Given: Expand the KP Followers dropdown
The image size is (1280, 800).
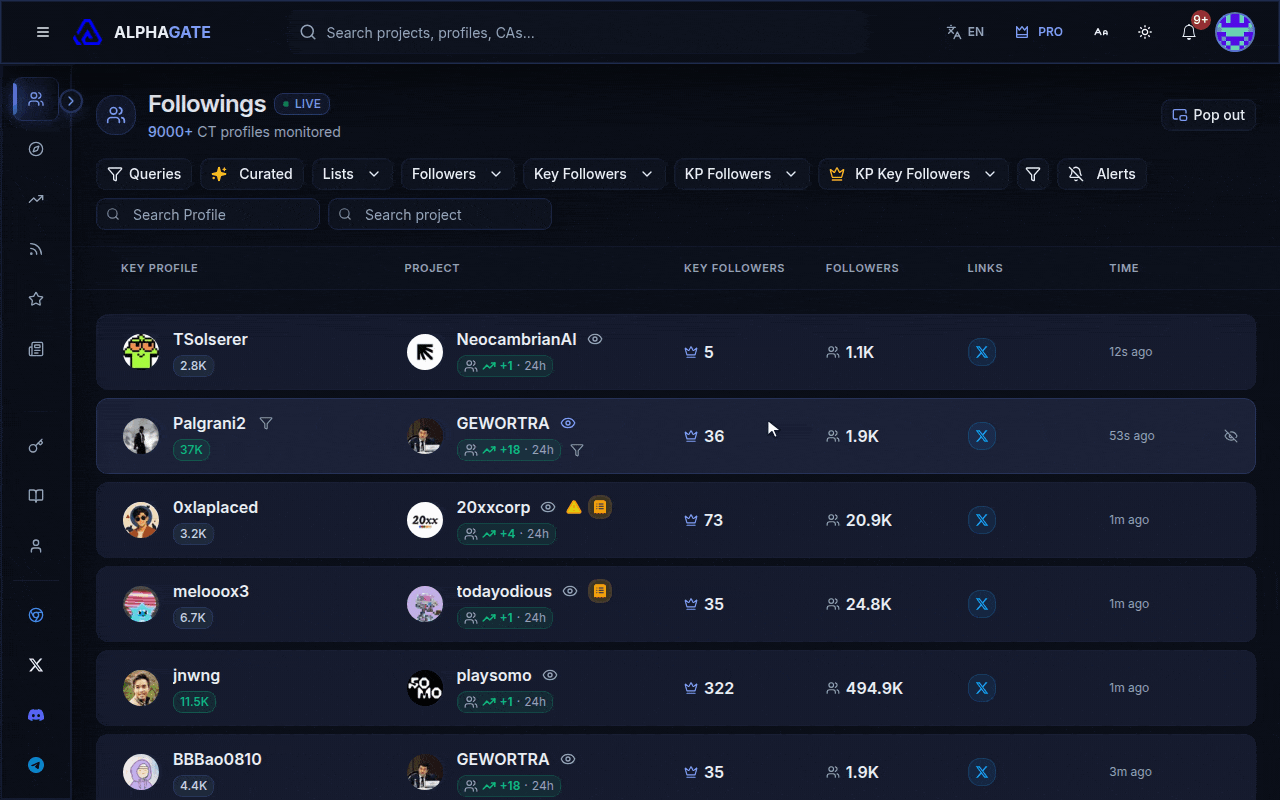Looking at the screenshot, I should 741,174.
